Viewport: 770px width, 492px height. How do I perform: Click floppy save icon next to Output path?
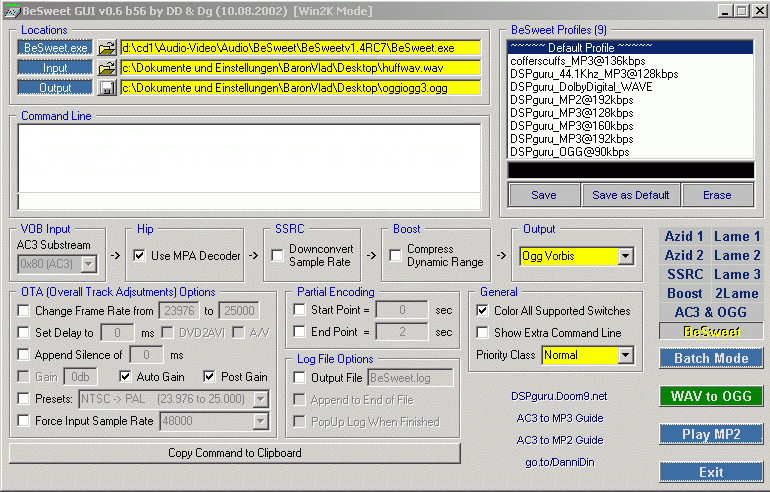tap(107, 88)
